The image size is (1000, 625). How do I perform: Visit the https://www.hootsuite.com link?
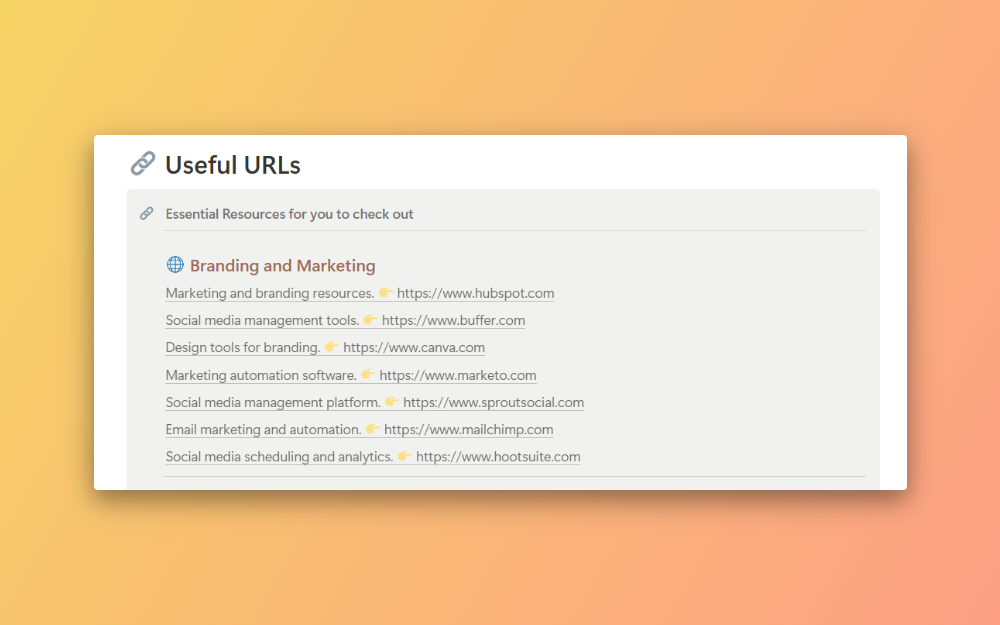[498, 457]
